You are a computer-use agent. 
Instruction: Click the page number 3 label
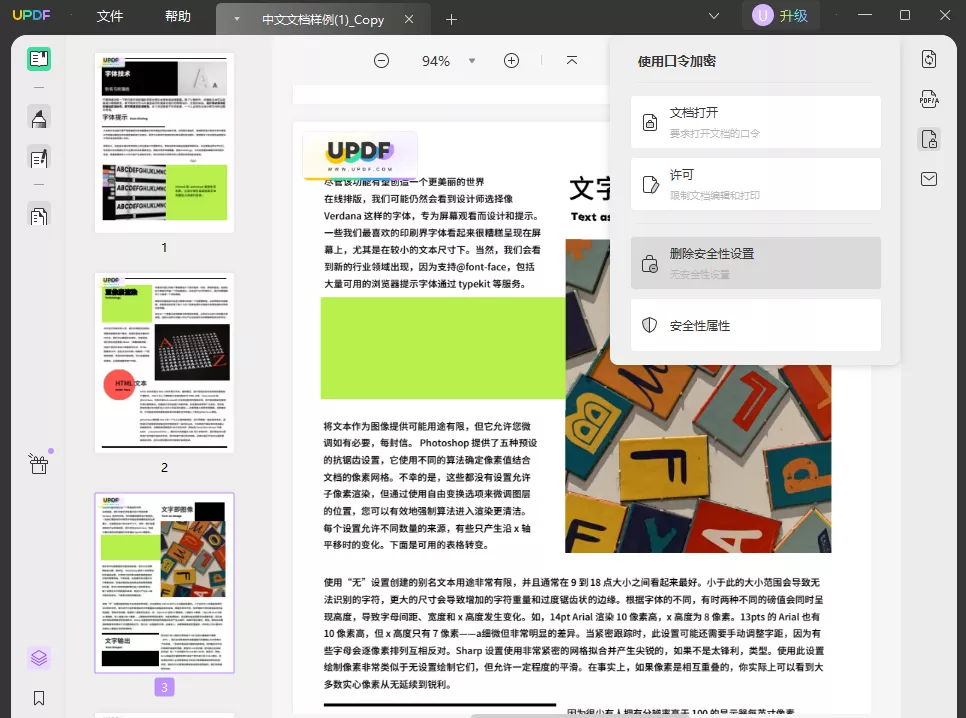164,687
